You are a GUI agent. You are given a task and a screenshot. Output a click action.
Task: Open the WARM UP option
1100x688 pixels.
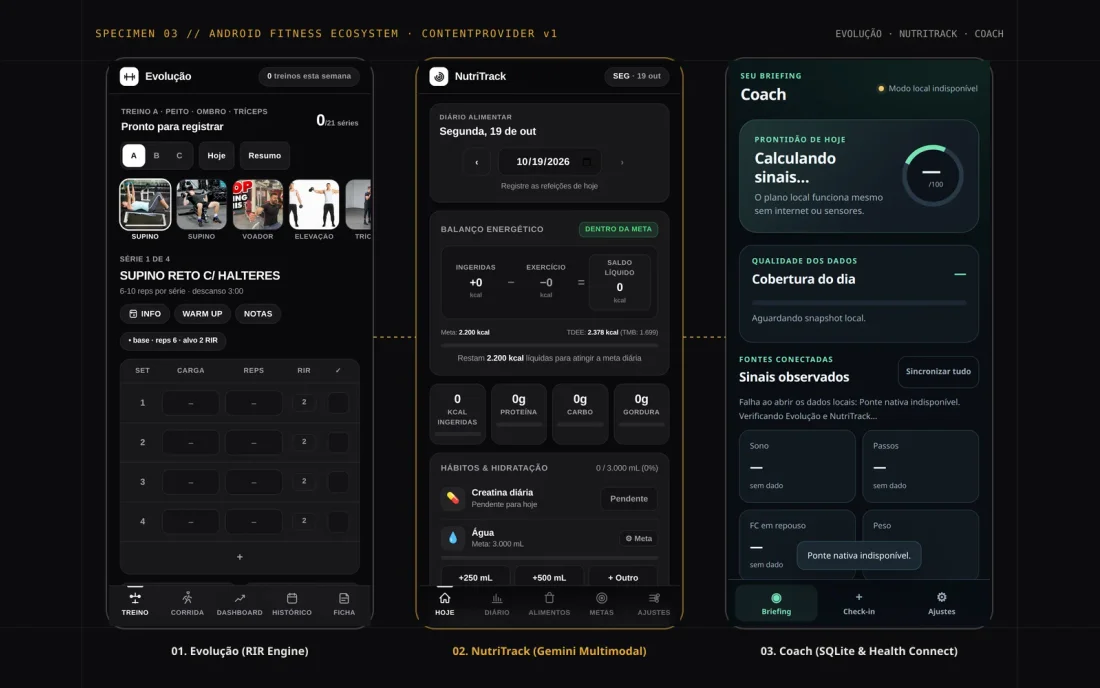(x=202, y=313)
